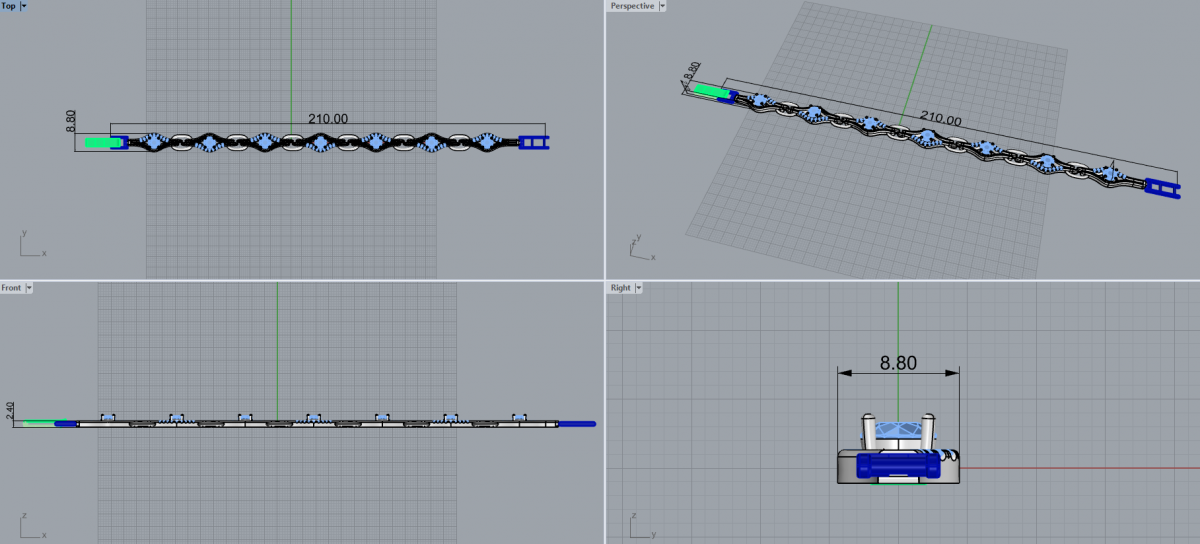
Task: Activate the Right viewport title label
Action: [621, 287]
